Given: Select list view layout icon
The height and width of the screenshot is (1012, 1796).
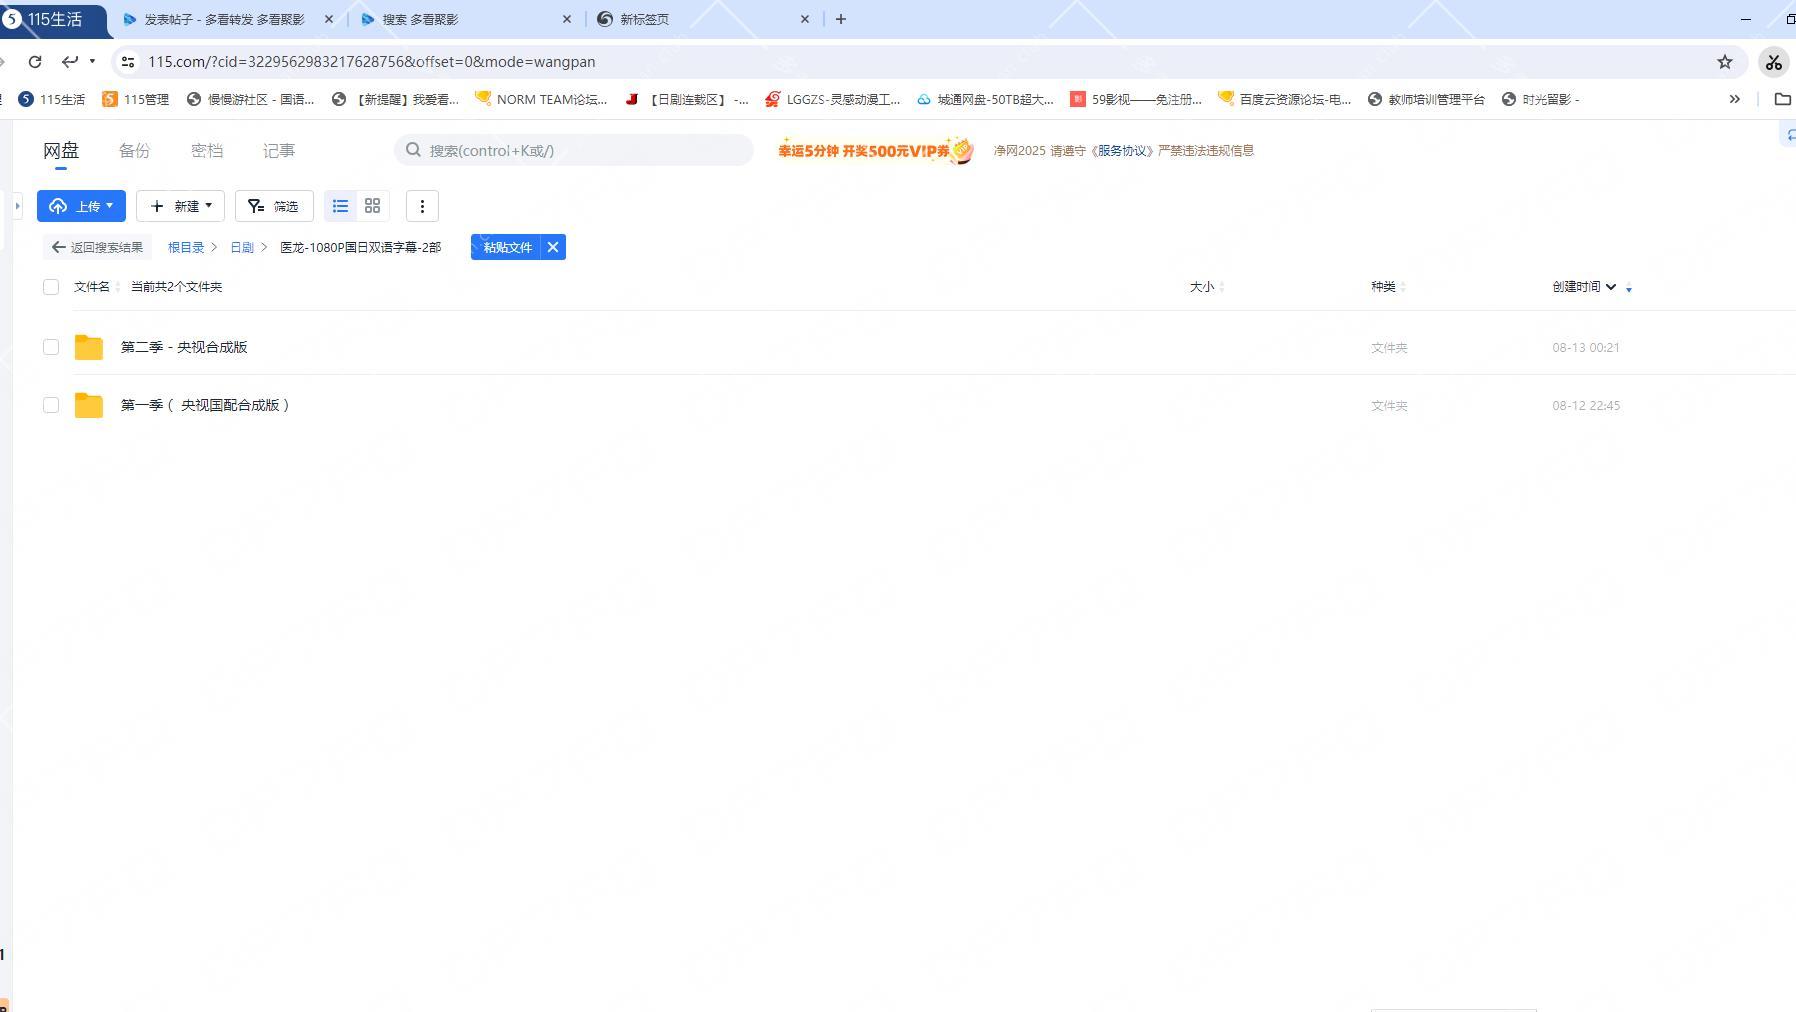Looking at the screenshot, I should (x=340, y=206).
